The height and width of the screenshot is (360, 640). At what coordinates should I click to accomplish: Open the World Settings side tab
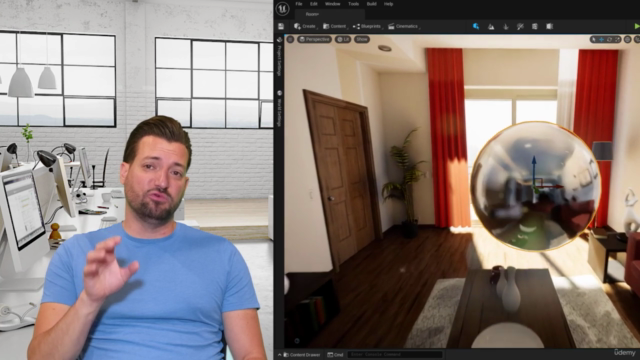pos(280,108)
